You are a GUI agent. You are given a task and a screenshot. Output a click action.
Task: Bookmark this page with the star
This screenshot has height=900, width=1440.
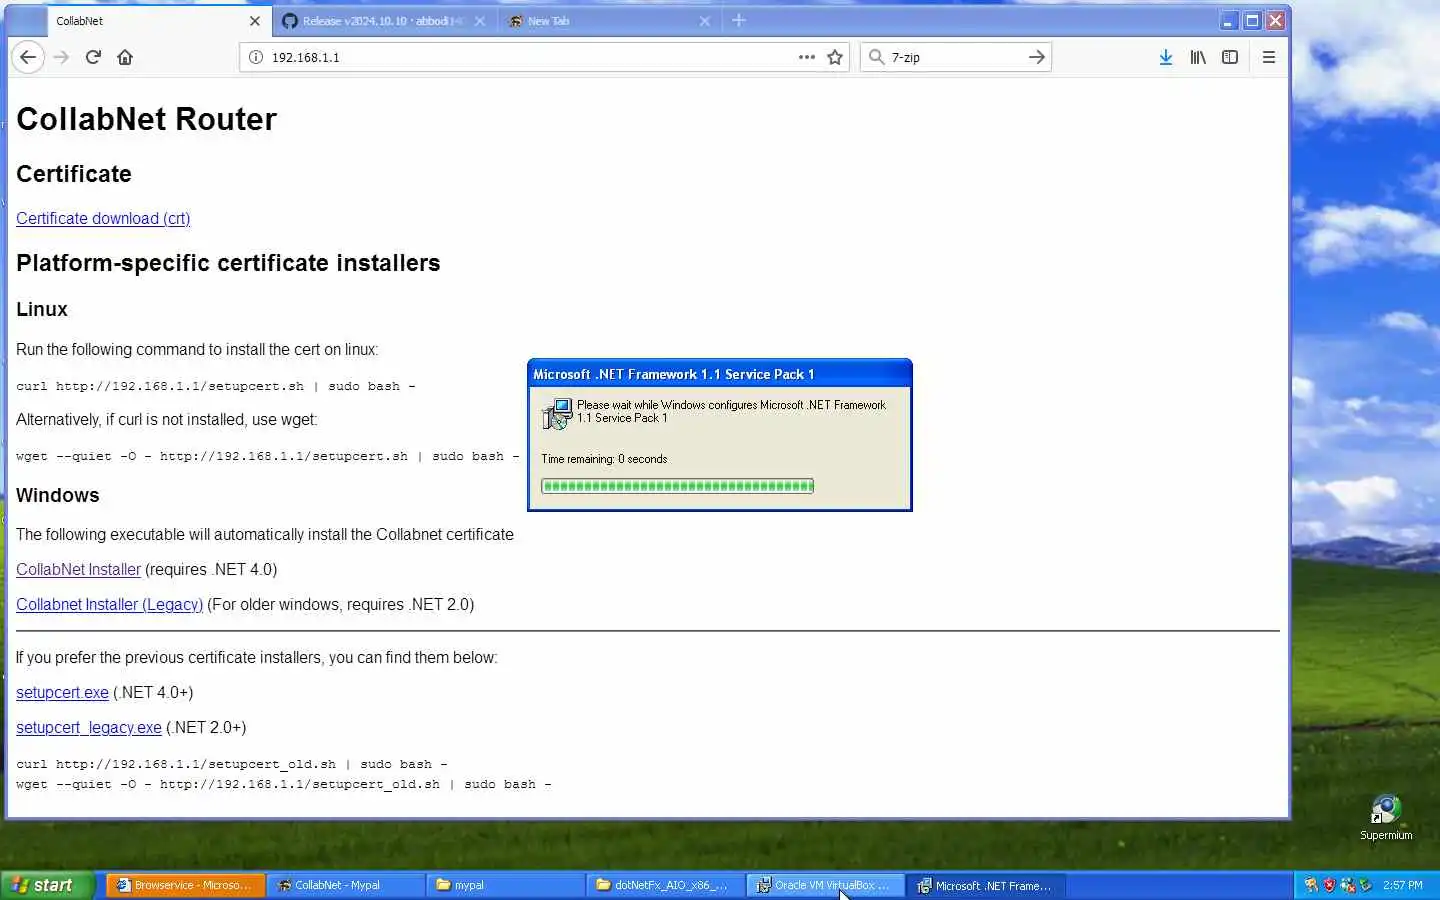(x=835, y=57)
